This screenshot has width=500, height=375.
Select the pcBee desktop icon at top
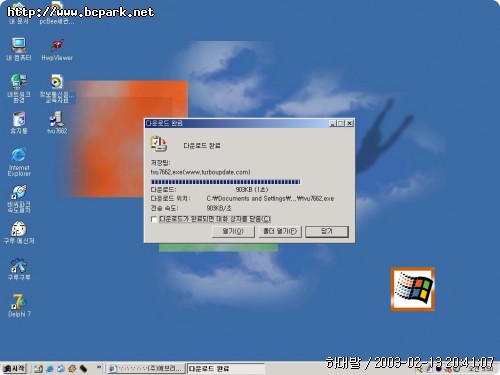coord(57,13)
